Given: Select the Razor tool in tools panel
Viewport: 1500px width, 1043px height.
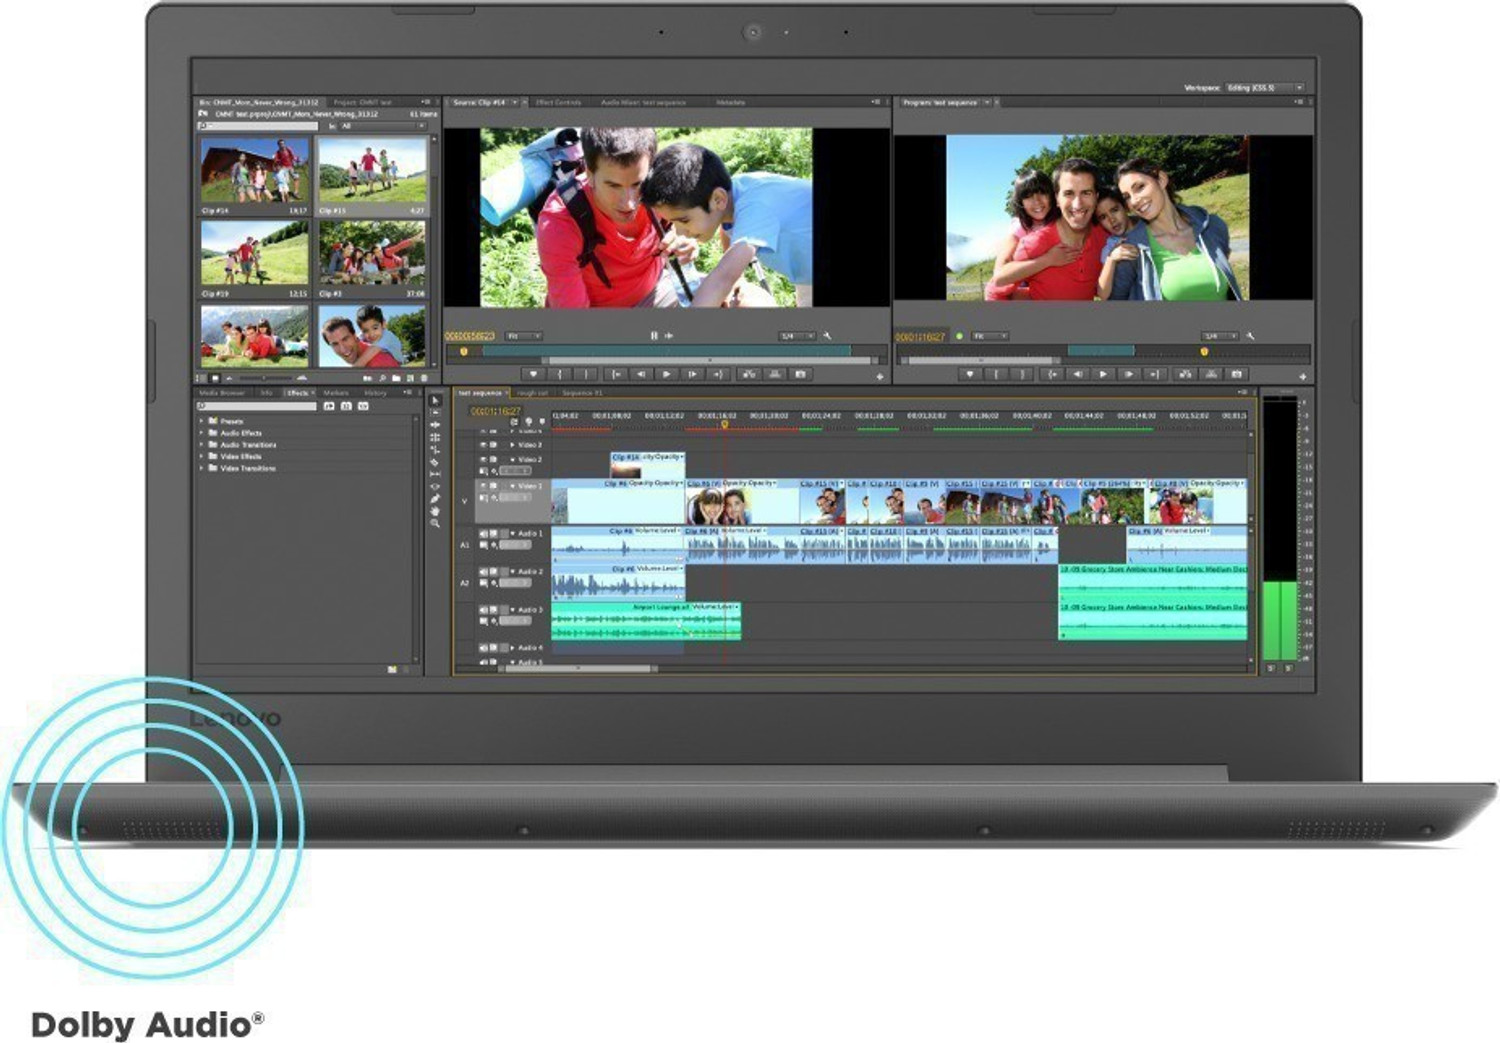Looking at the screenshot, I should pyautogui.click(x=435, y=462).
